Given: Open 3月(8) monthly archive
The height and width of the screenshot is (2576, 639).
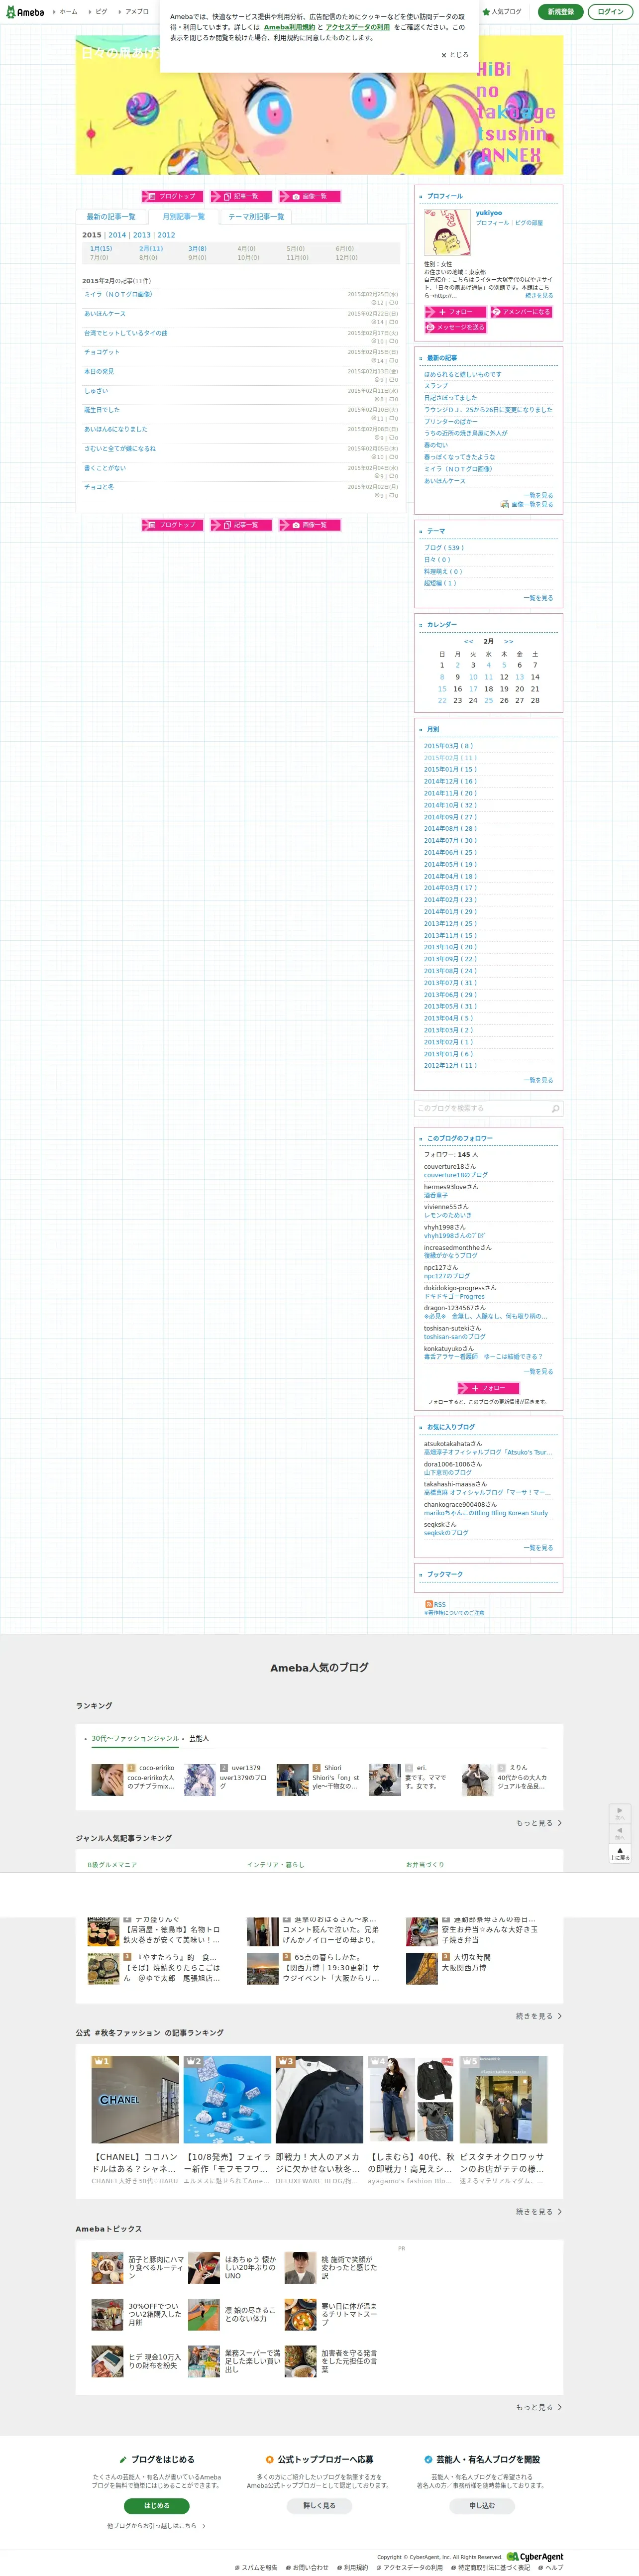Looking at the screenshot, I should pos(197,248).
